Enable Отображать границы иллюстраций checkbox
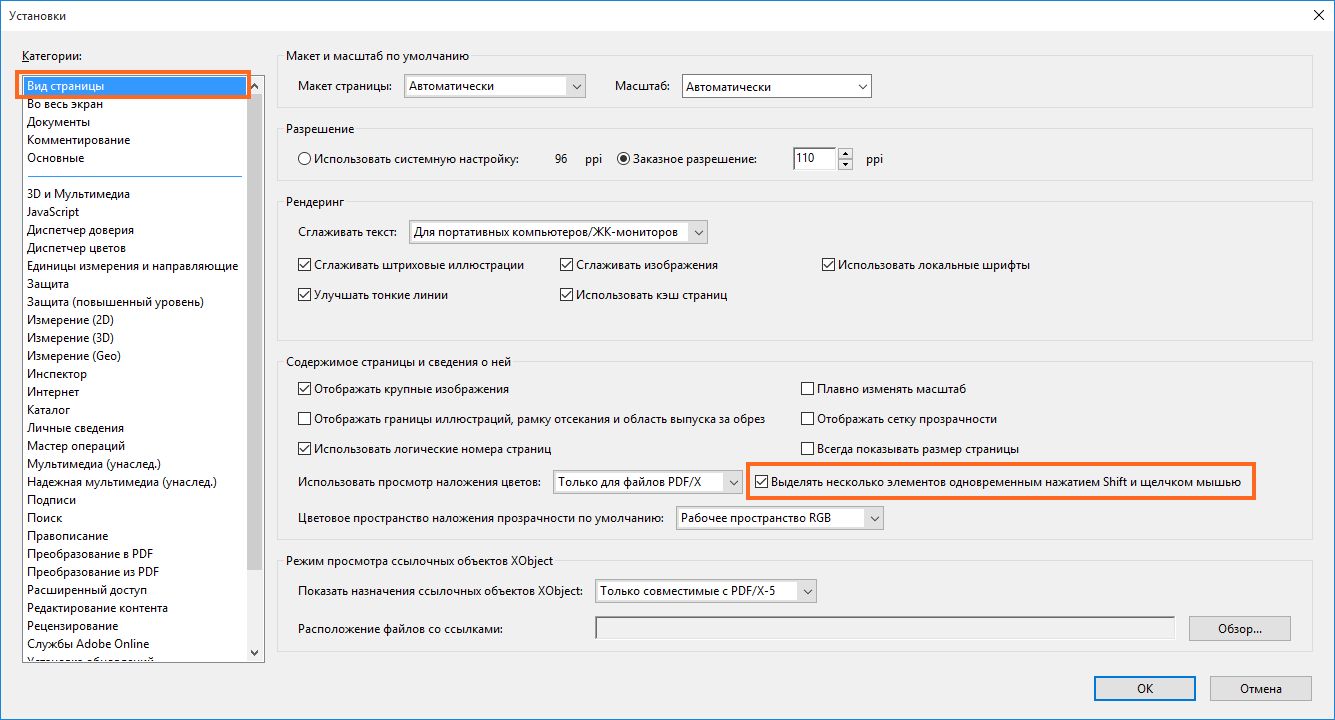Viewport: 1335px width, 720px height. 305,419
